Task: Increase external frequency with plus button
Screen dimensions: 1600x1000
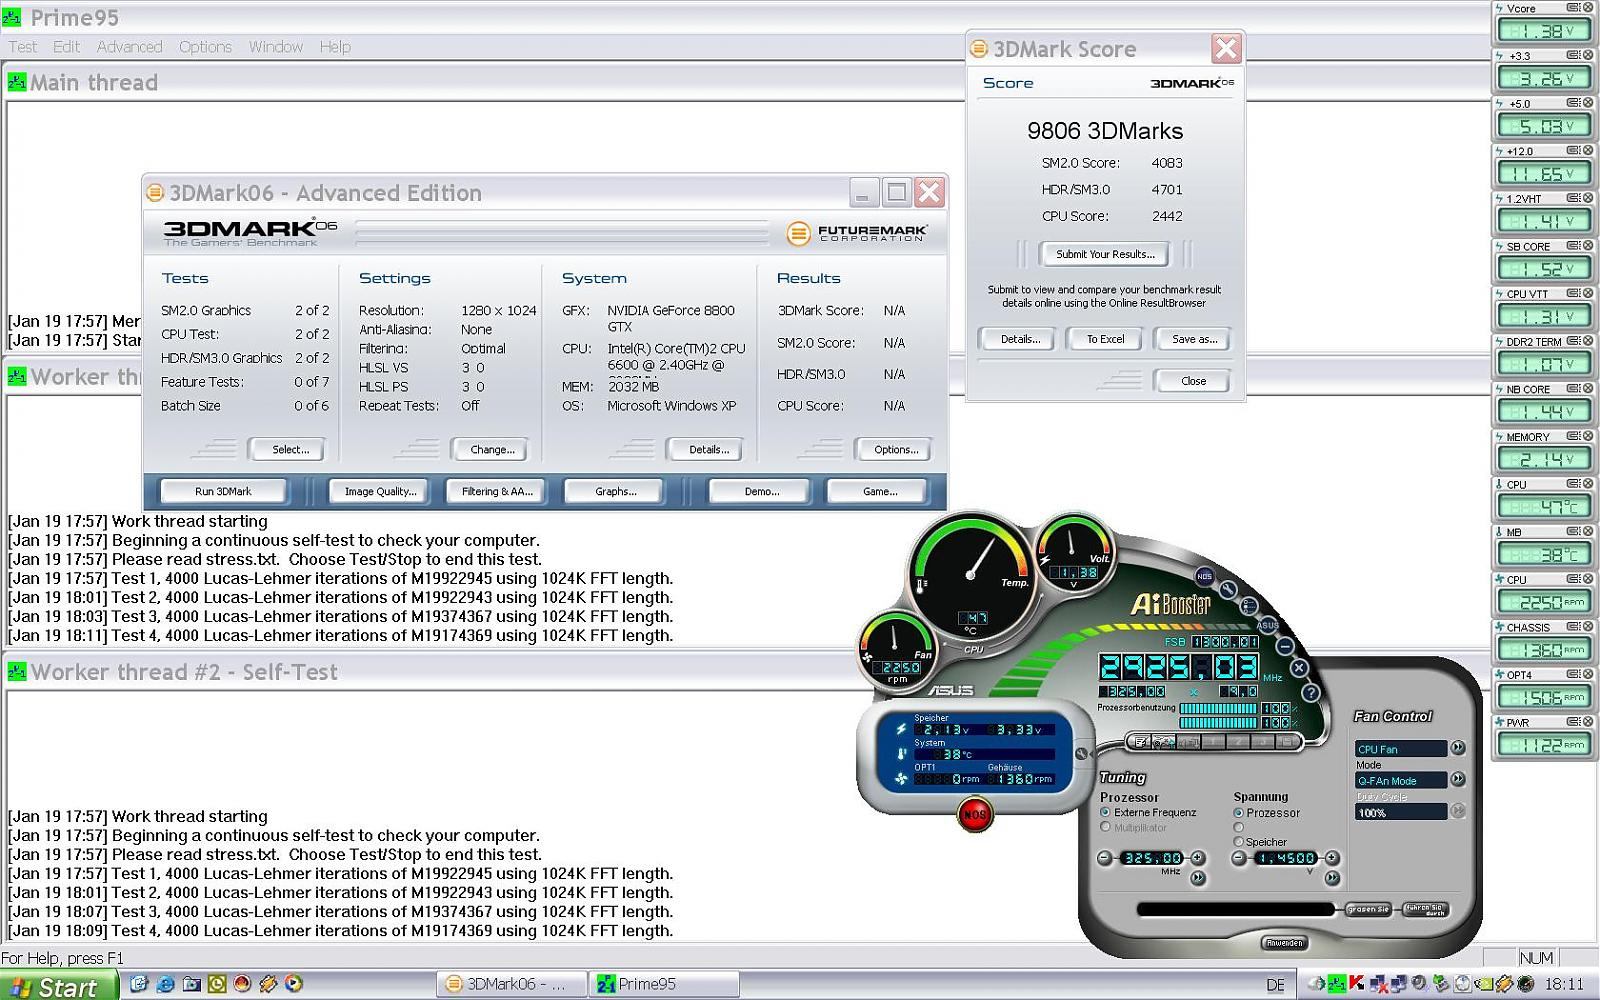Action: (1198, 858)
